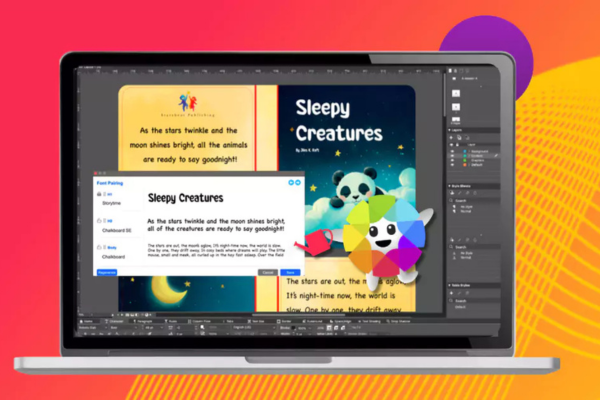
Task: Click the paragraph style sheets search field
Action: pos(474,201)
